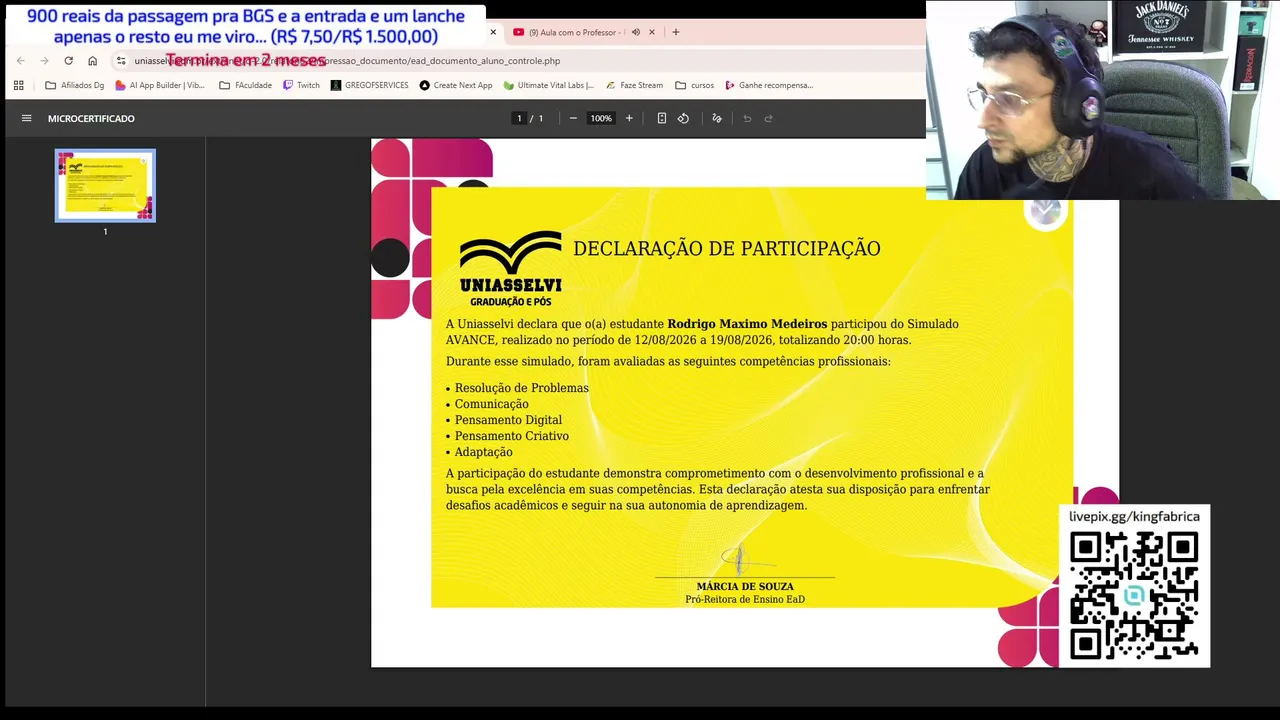Click the current page number field
1280x720 pixels.
(519, 118)
